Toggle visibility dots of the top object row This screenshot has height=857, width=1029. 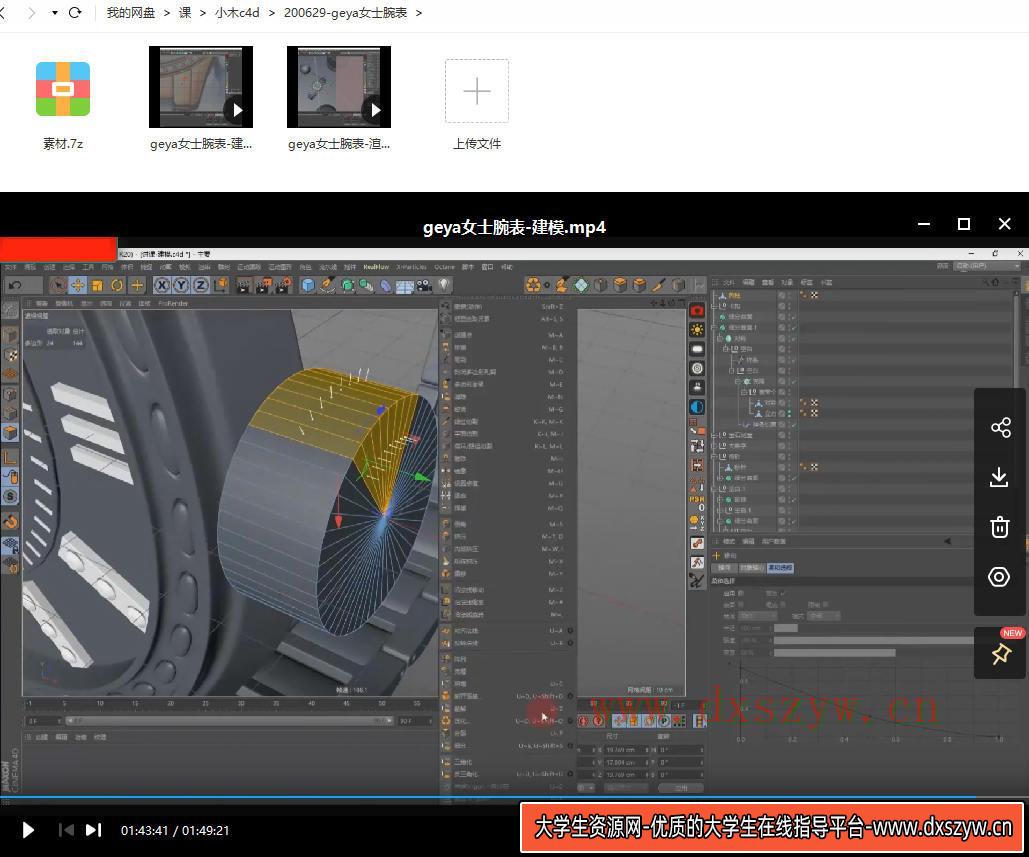(789, 295)
